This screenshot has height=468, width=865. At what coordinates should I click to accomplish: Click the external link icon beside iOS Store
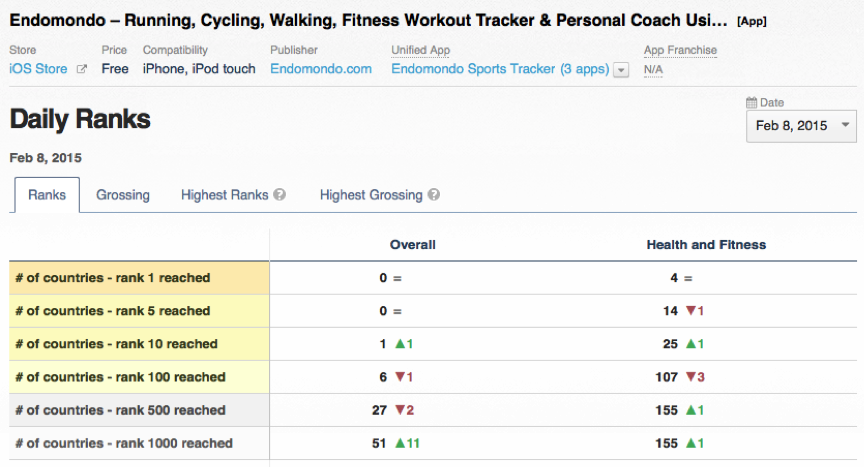(82, 69)
